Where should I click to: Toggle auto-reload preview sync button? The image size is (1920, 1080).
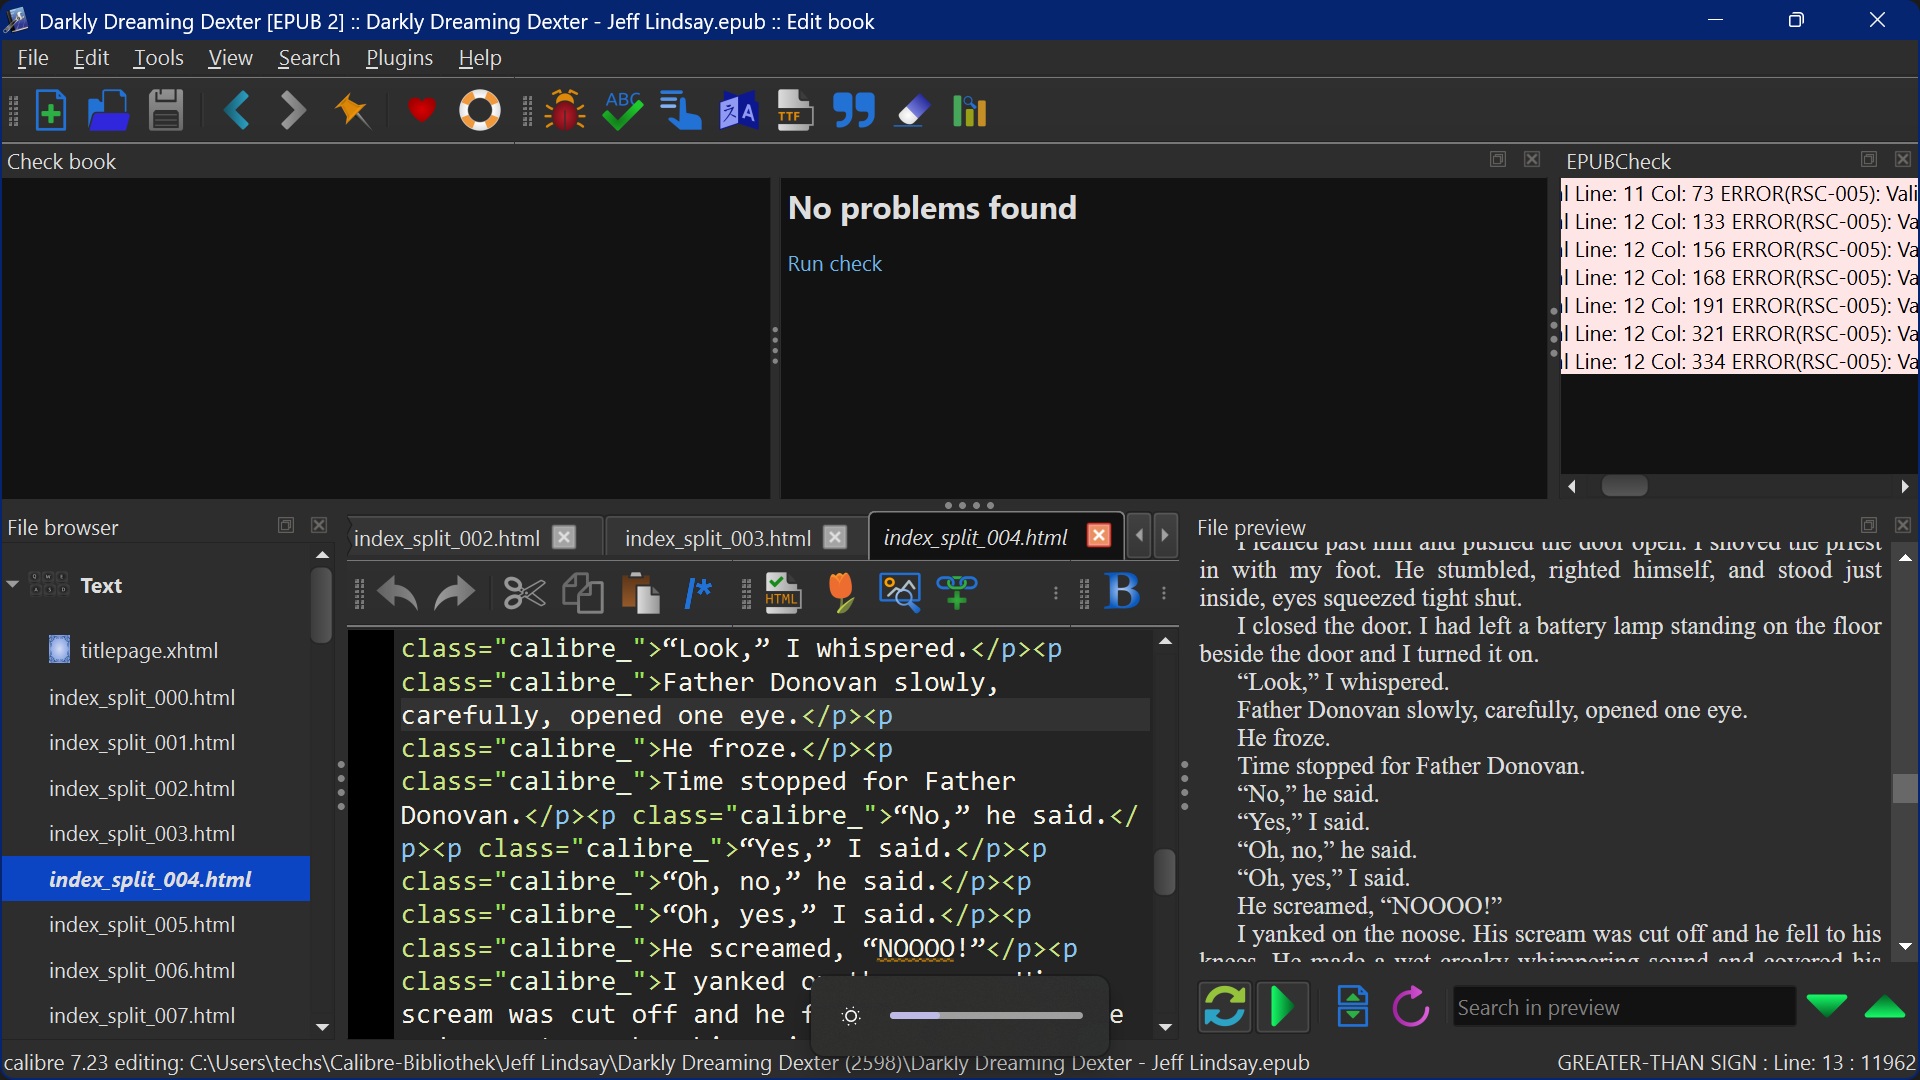pos(1224,1007)
